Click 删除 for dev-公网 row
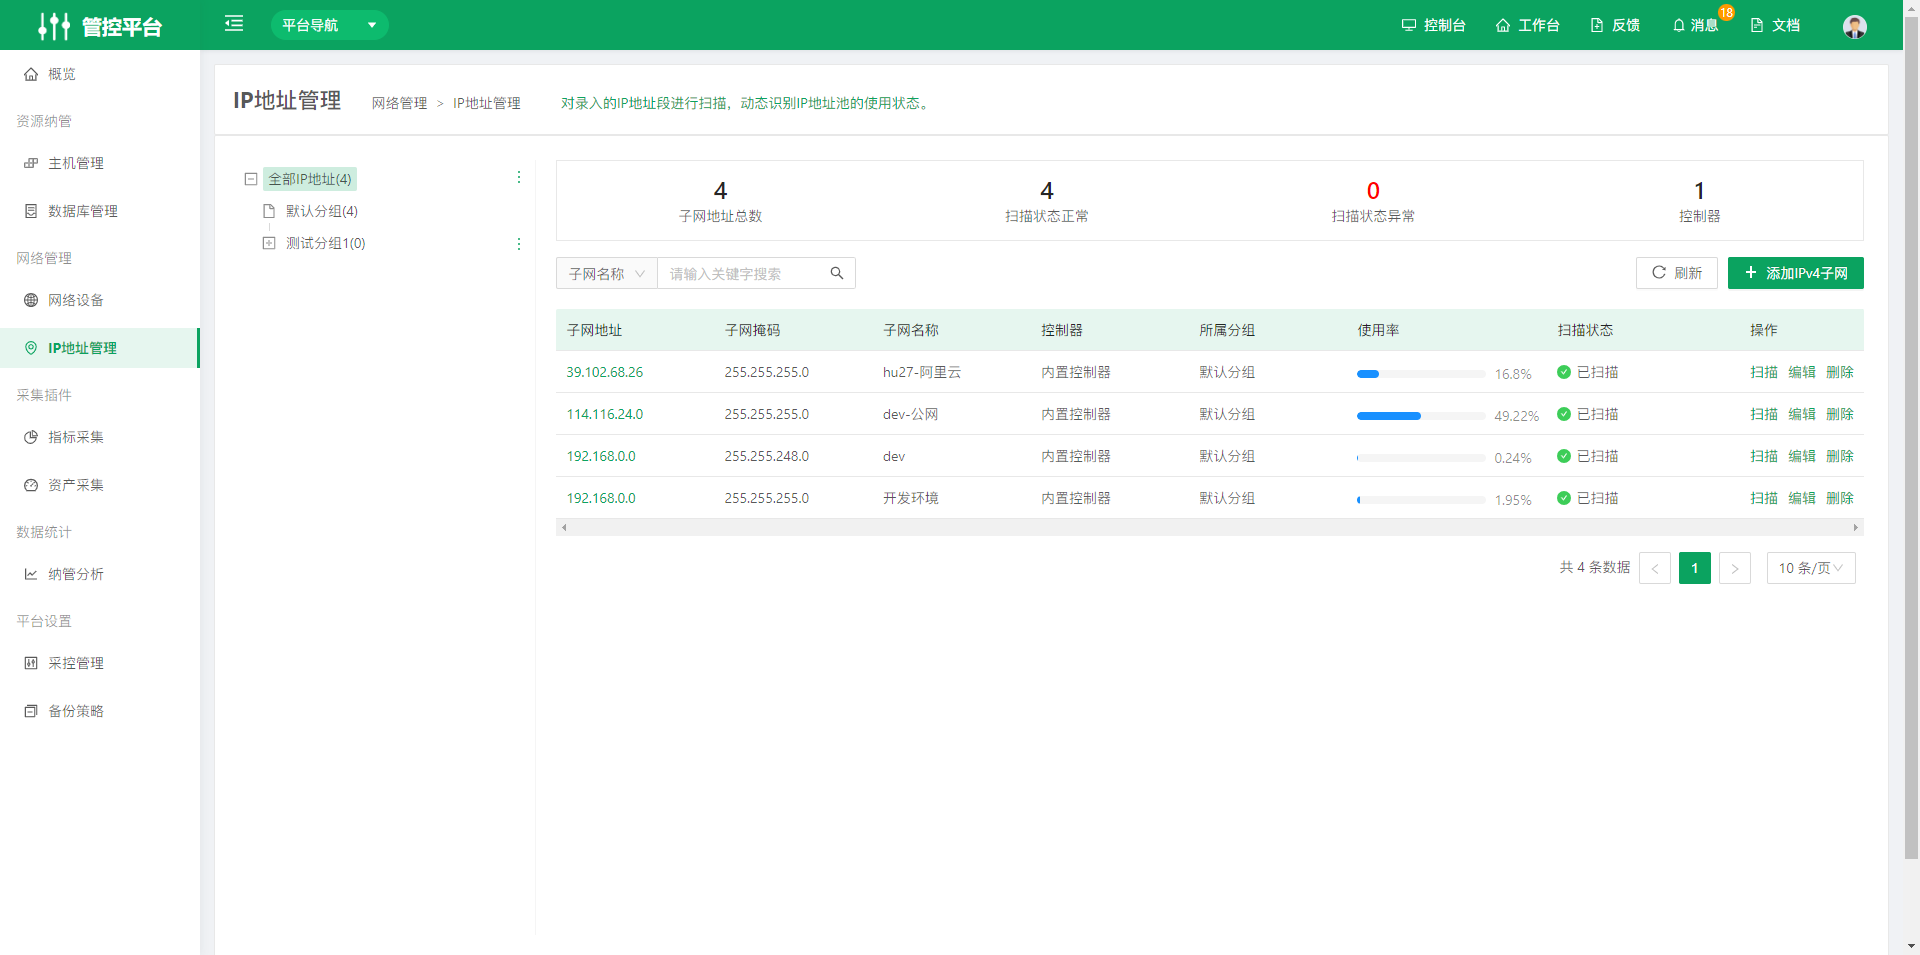The height and width of the screenshot is (955, 1920). click(x=1840, y=414)
